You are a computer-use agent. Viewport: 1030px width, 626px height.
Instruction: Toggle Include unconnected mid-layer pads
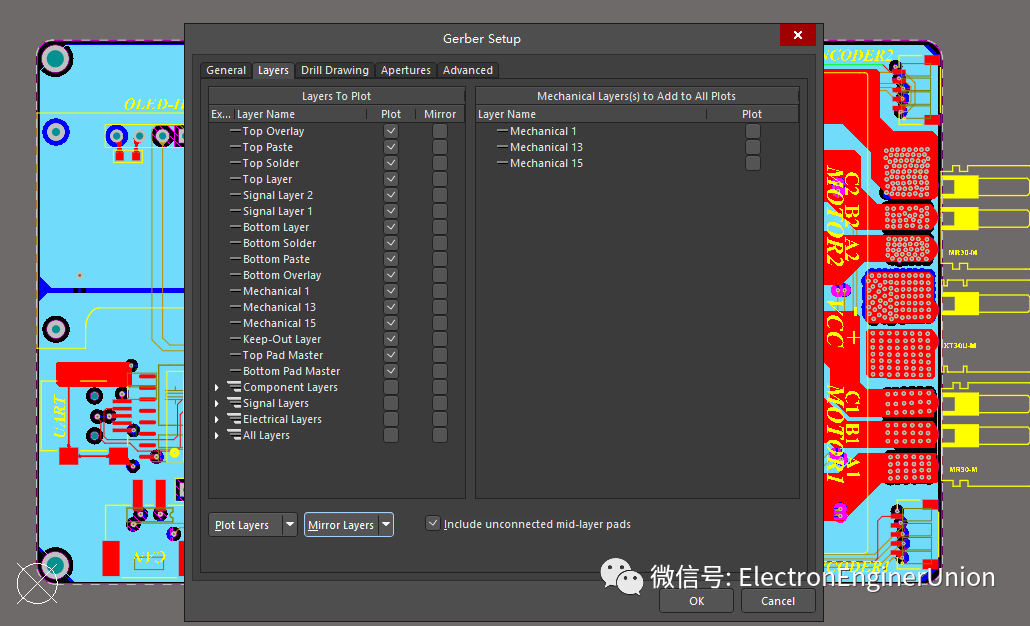coord(433,523)
